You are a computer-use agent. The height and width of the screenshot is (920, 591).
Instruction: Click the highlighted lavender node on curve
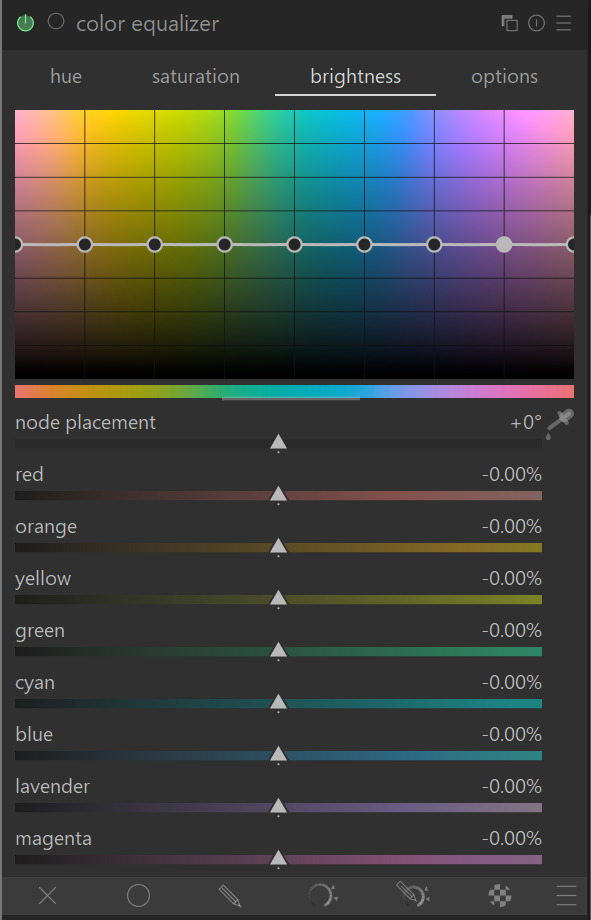pyautogui.click(x=504, y=245)
